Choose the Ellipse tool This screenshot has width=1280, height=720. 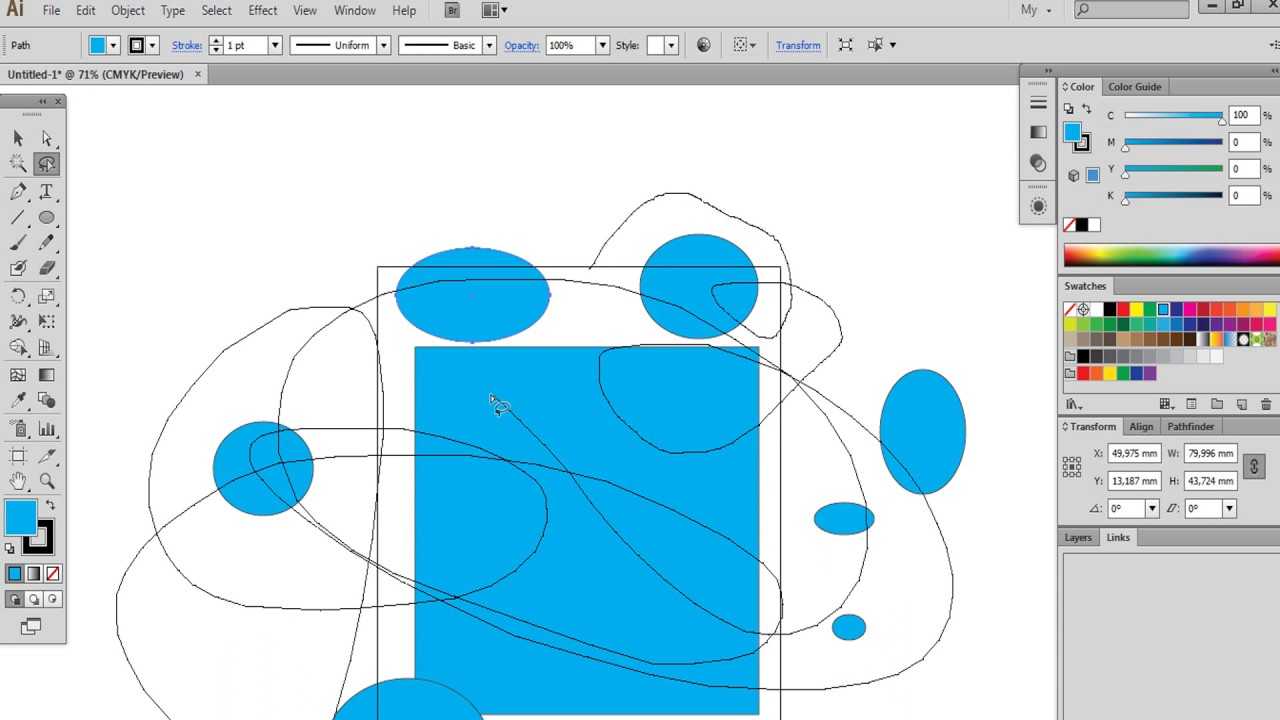[x=47, y=218]
